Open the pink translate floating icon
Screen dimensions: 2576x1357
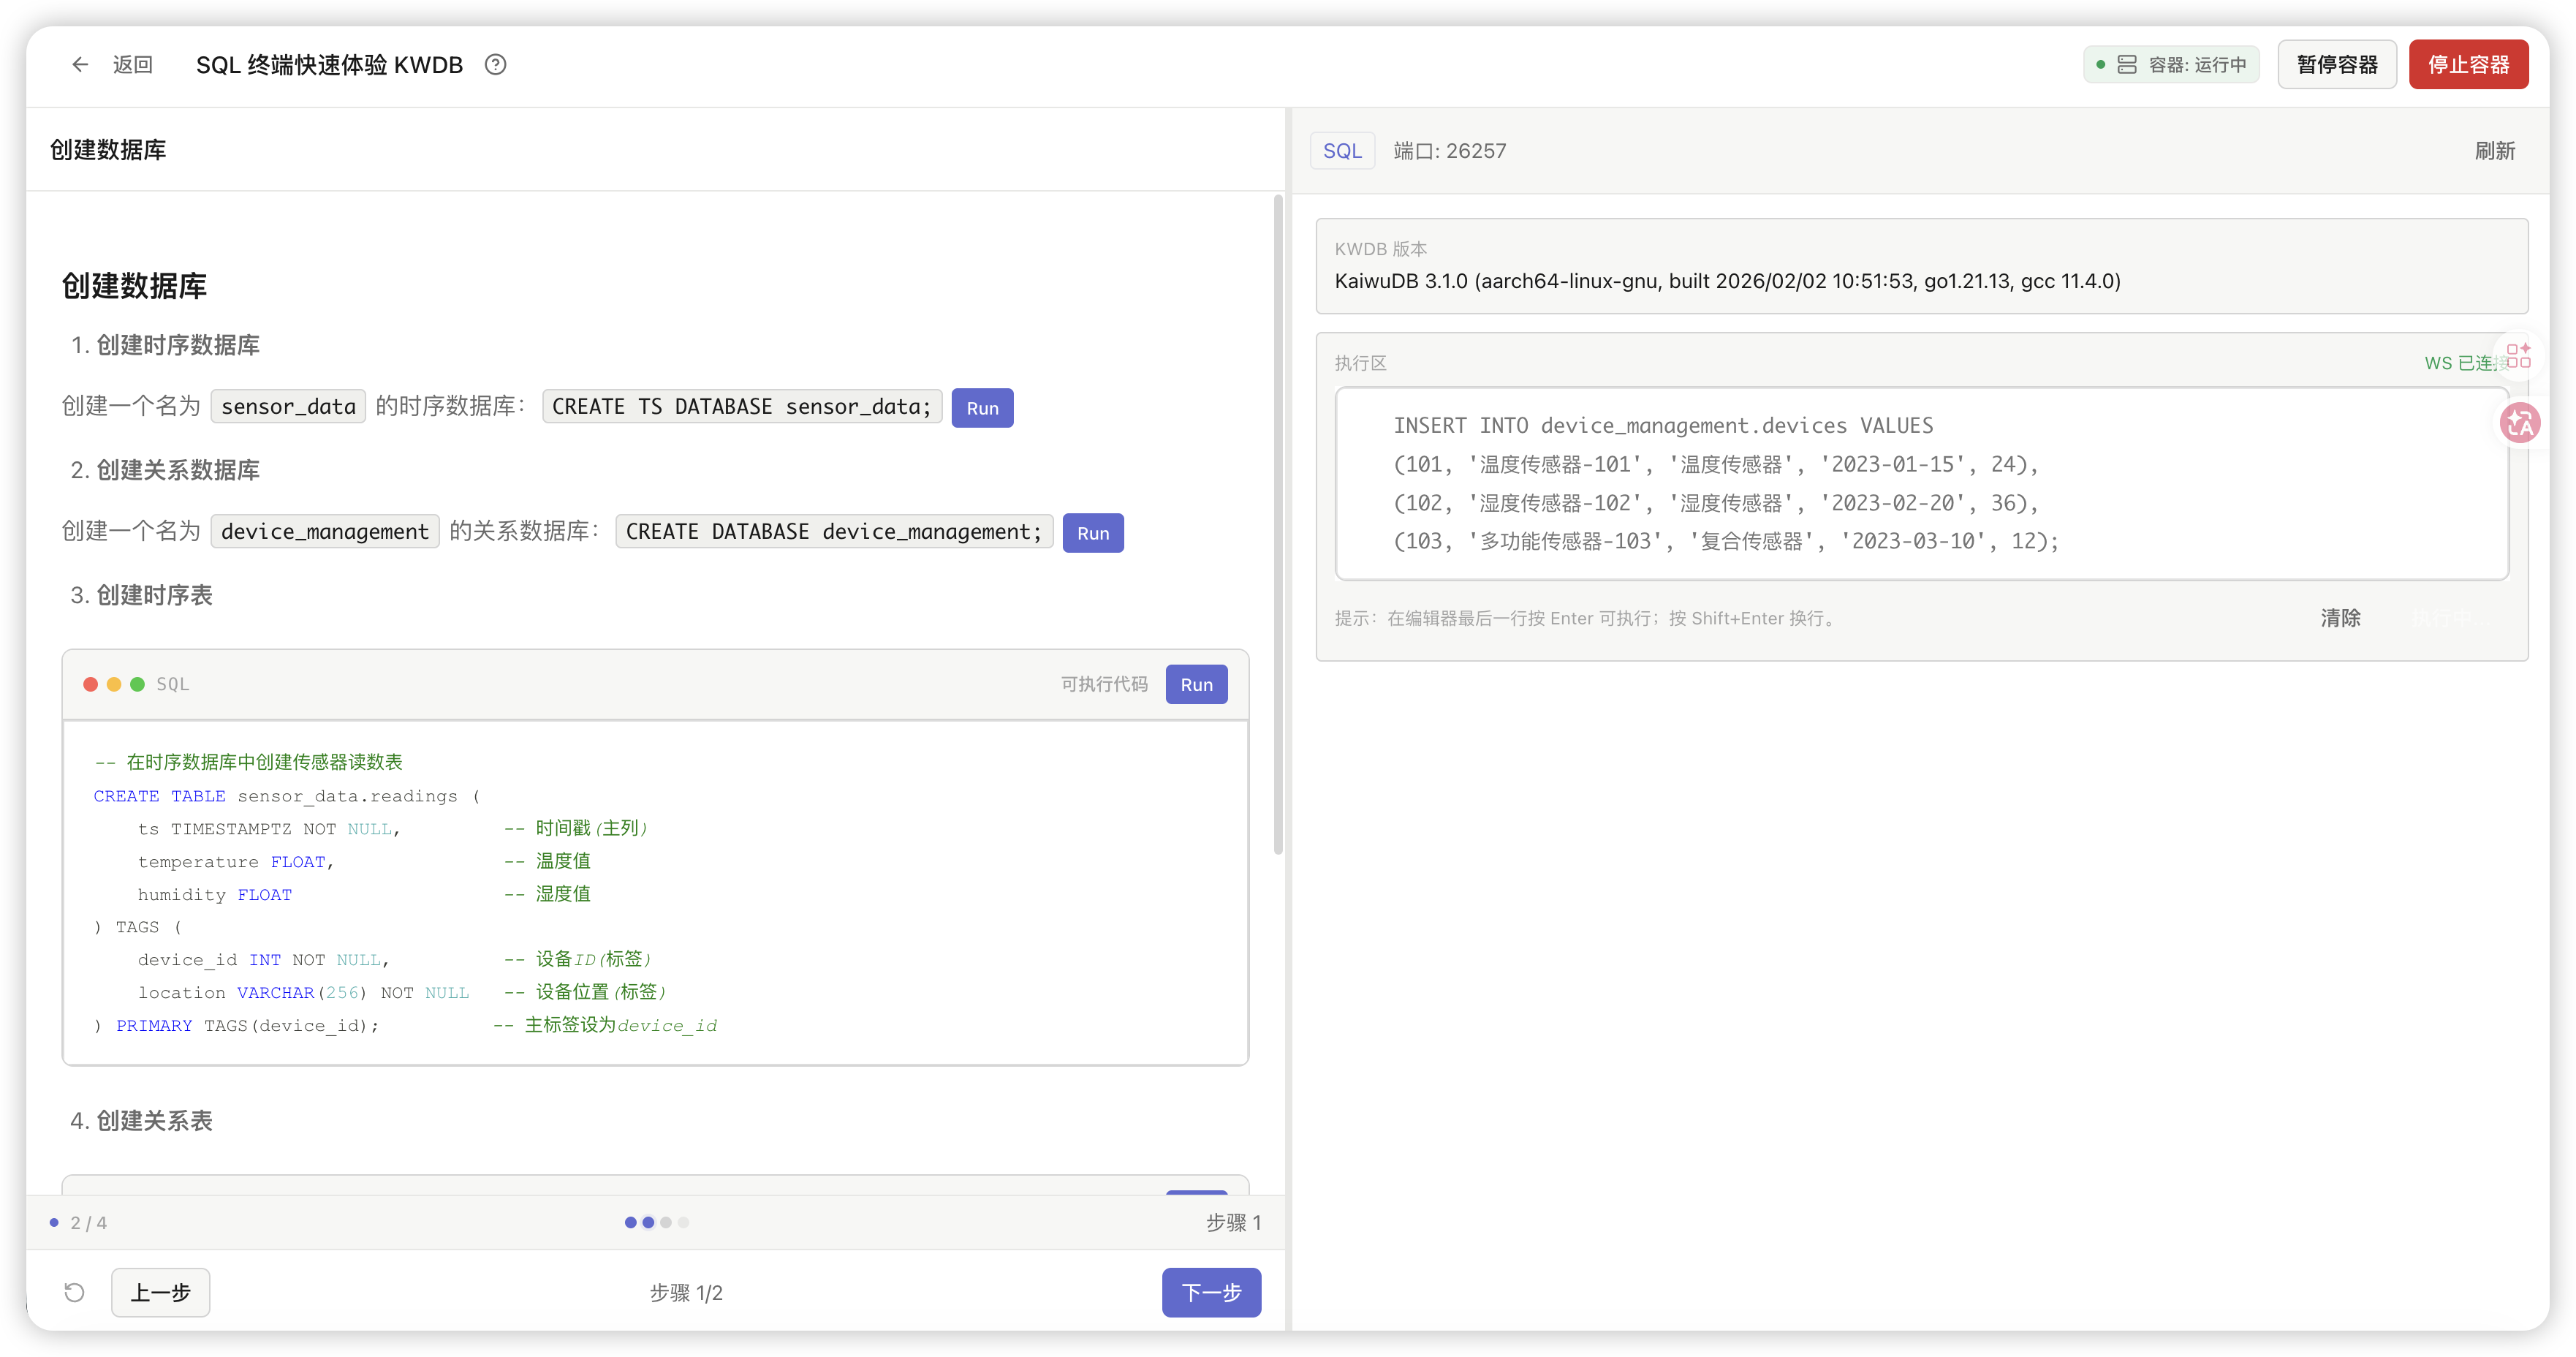2519,423
